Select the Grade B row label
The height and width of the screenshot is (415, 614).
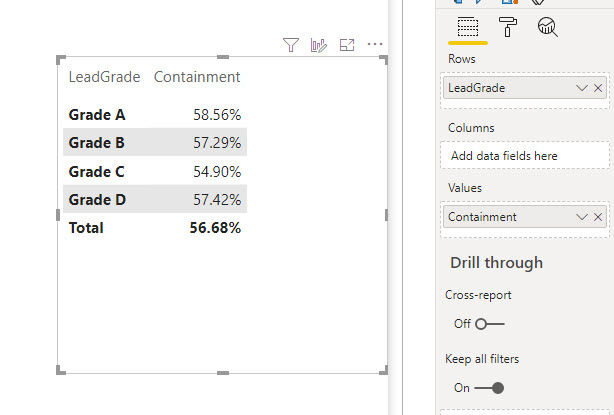click(97, 143)
